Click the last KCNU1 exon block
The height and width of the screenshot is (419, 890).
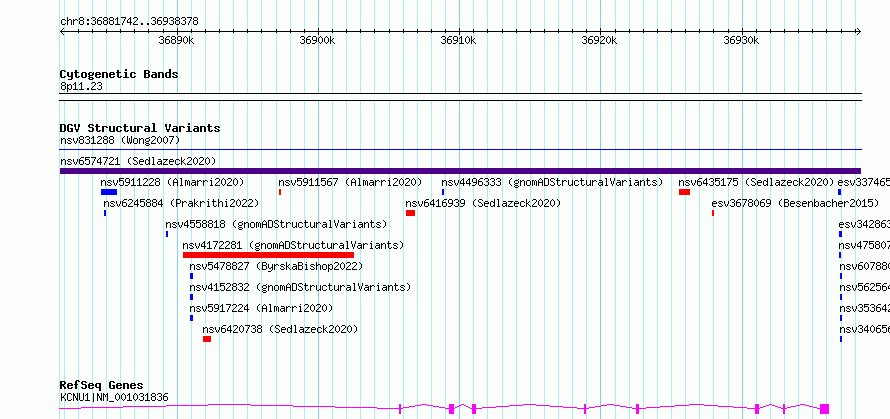coord(825,409)
